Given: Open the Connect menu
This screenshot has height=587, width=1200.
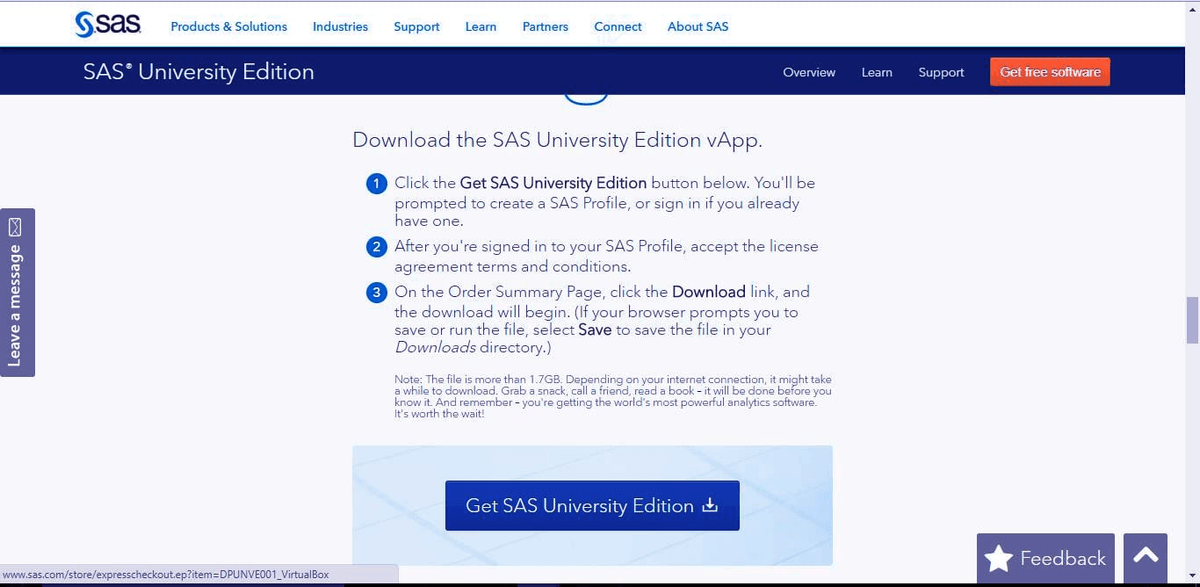Looking at the screenshot, I should [x=617, y=27].
